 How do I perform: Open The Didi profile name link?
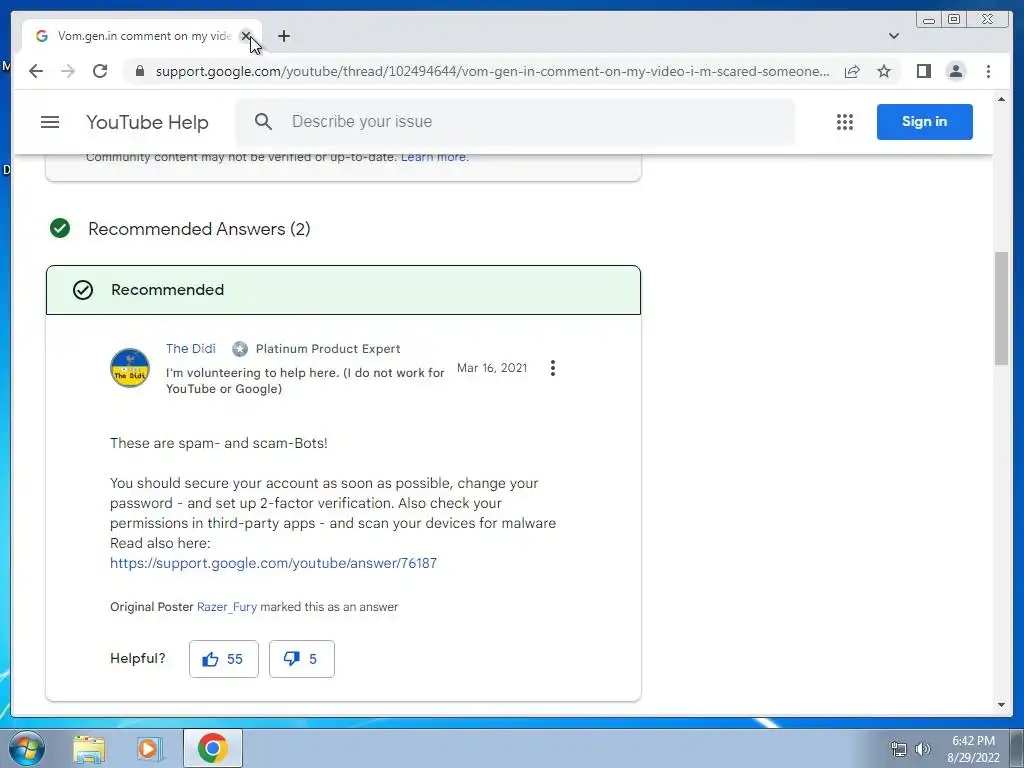pos(191,349)
